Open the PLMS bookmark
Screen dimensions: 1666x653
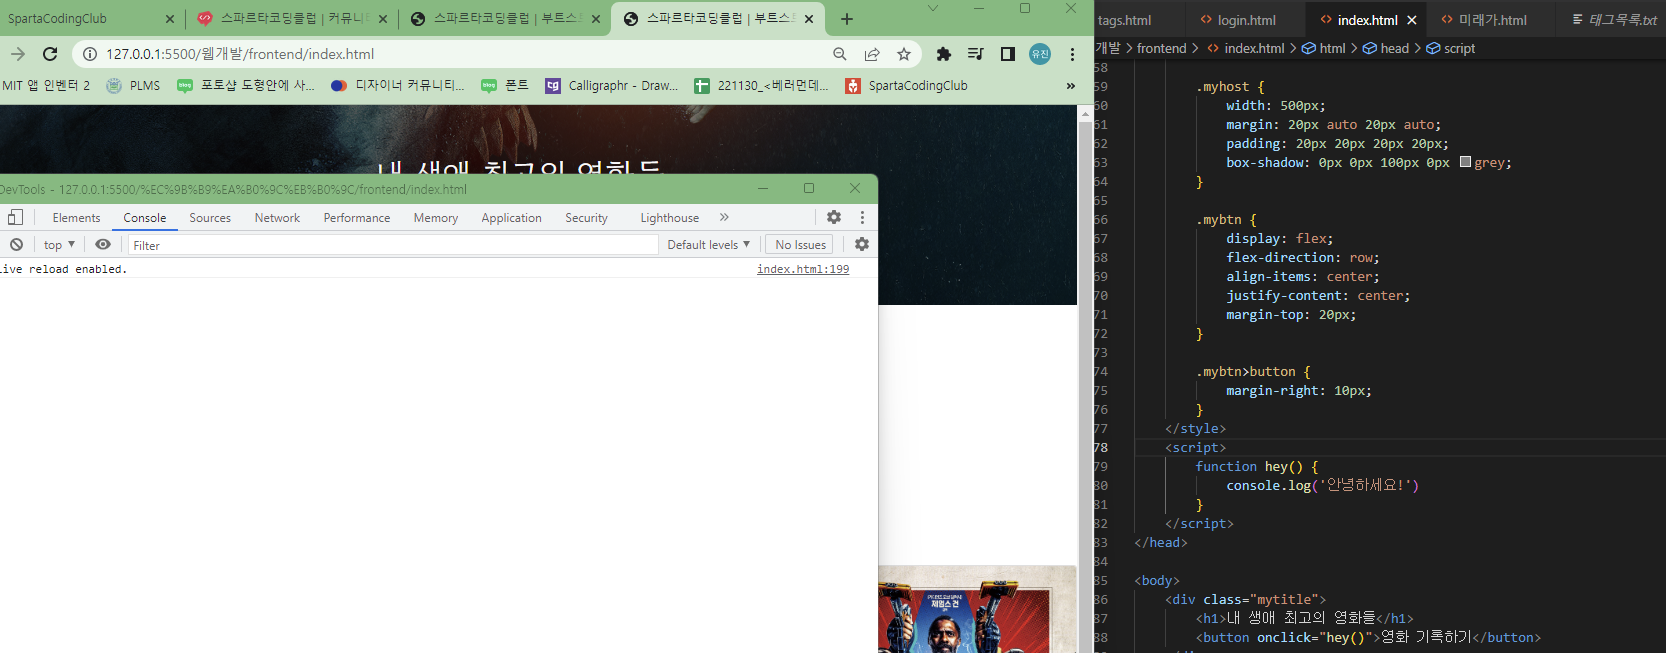coord(133,86)
